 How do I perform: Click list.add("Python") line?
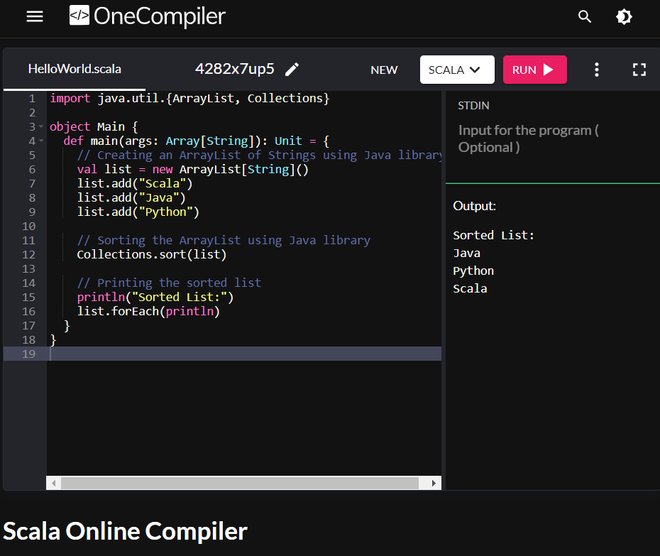pos(138,212)
